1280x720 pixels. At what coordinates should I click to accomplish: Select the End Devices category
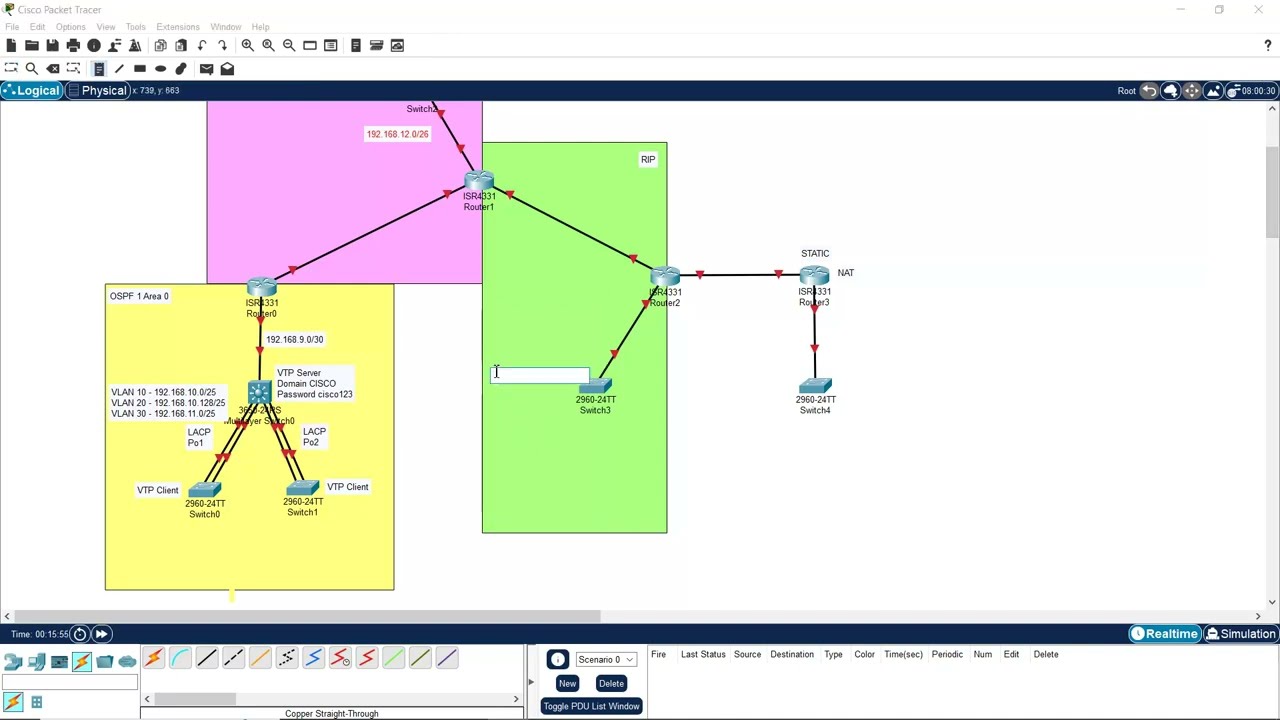pos(36,661)
